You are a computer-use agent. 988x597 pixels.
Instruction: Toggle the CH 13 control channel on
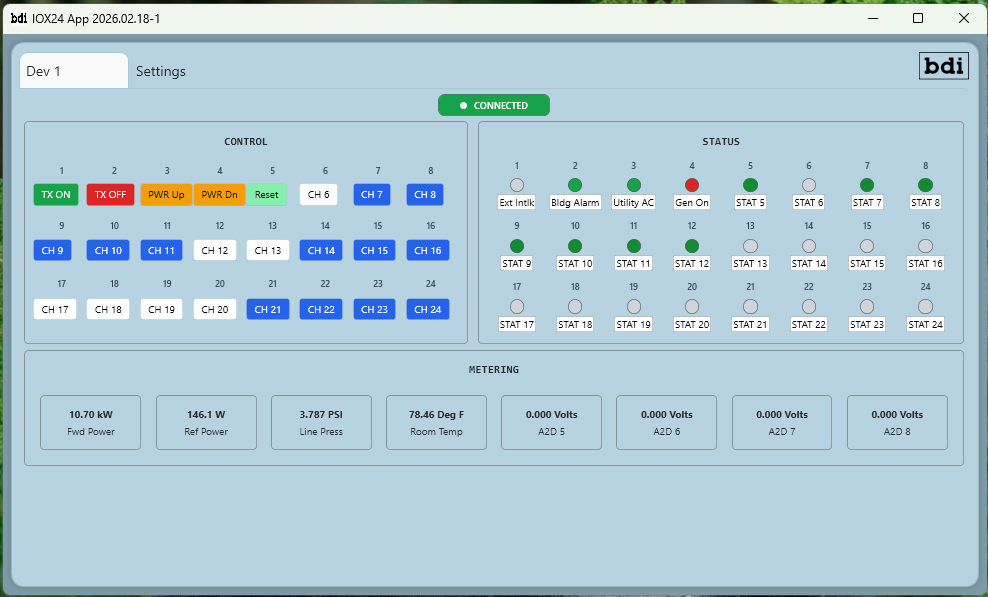[x=268, y=250]
